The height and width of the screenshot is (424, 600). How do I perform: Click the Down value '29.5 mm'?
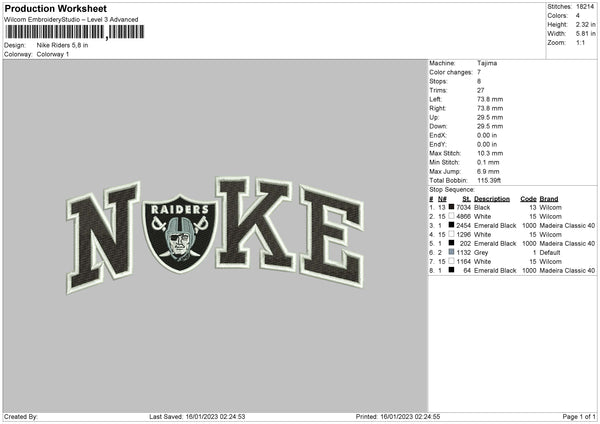pyautogui.click(x=490, y=126)
